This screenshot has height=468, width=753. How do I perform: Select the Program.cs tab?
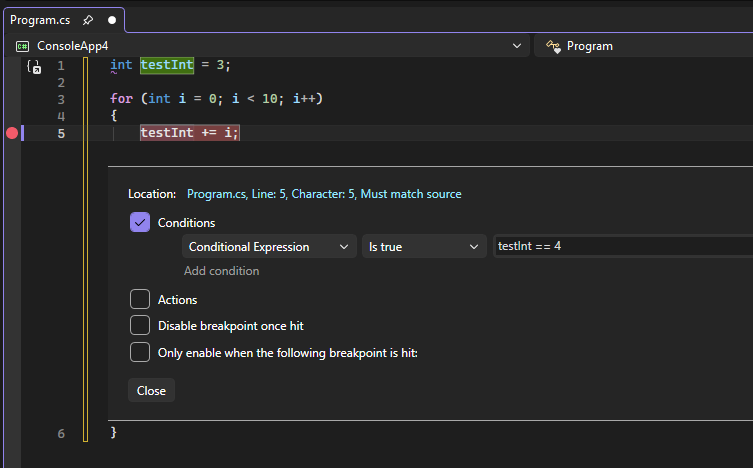click(x=38, y=20)
